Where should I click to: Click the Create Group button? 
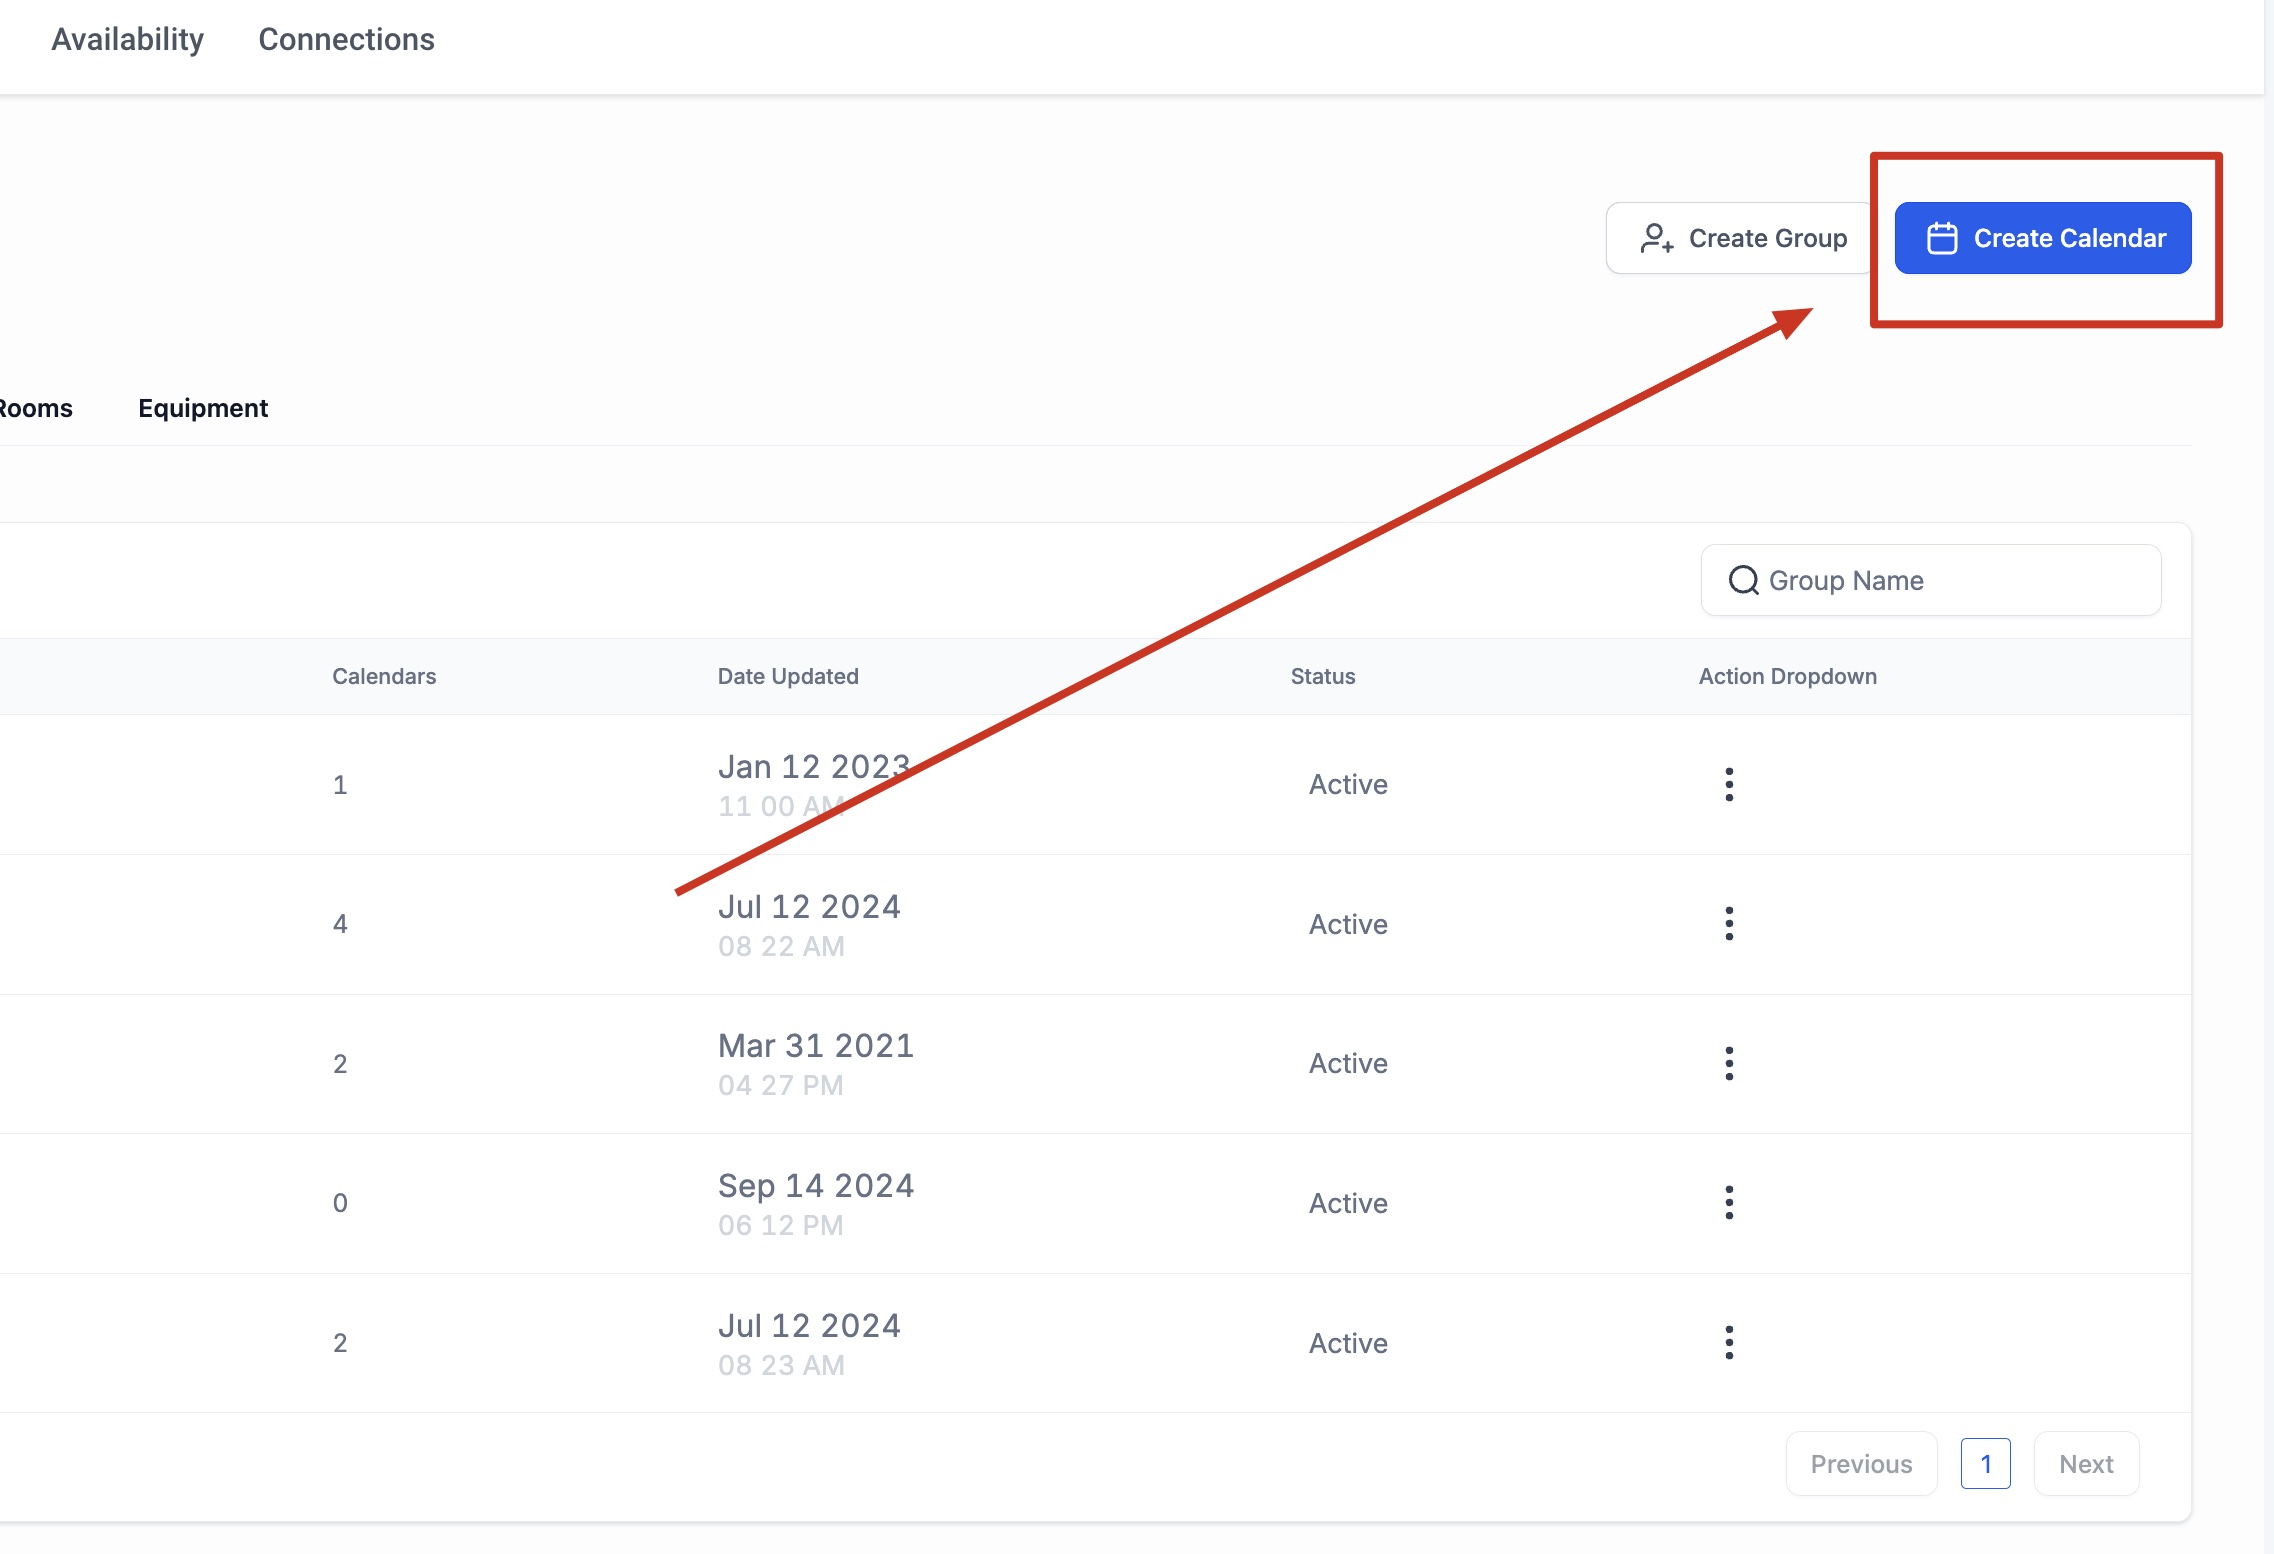[1742, 238]
